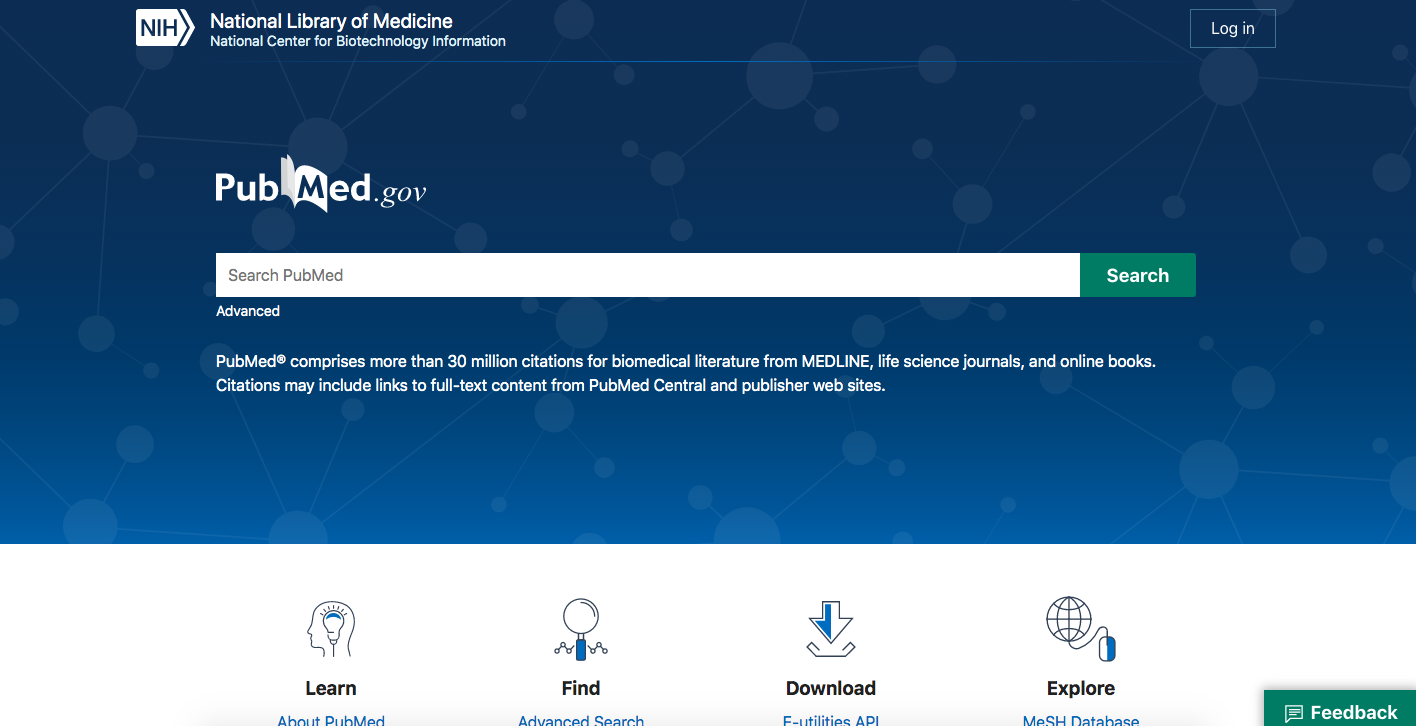The width and height of the screenshot is (1416, 726).
Task: Click the Feedback speech bubble icon
Action: coord(1294,713)
